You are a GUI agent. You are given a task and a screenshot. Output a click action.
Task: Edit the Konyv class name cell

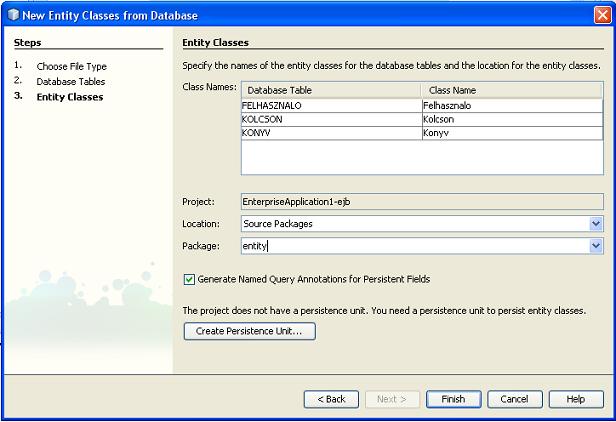coord(512,133)
